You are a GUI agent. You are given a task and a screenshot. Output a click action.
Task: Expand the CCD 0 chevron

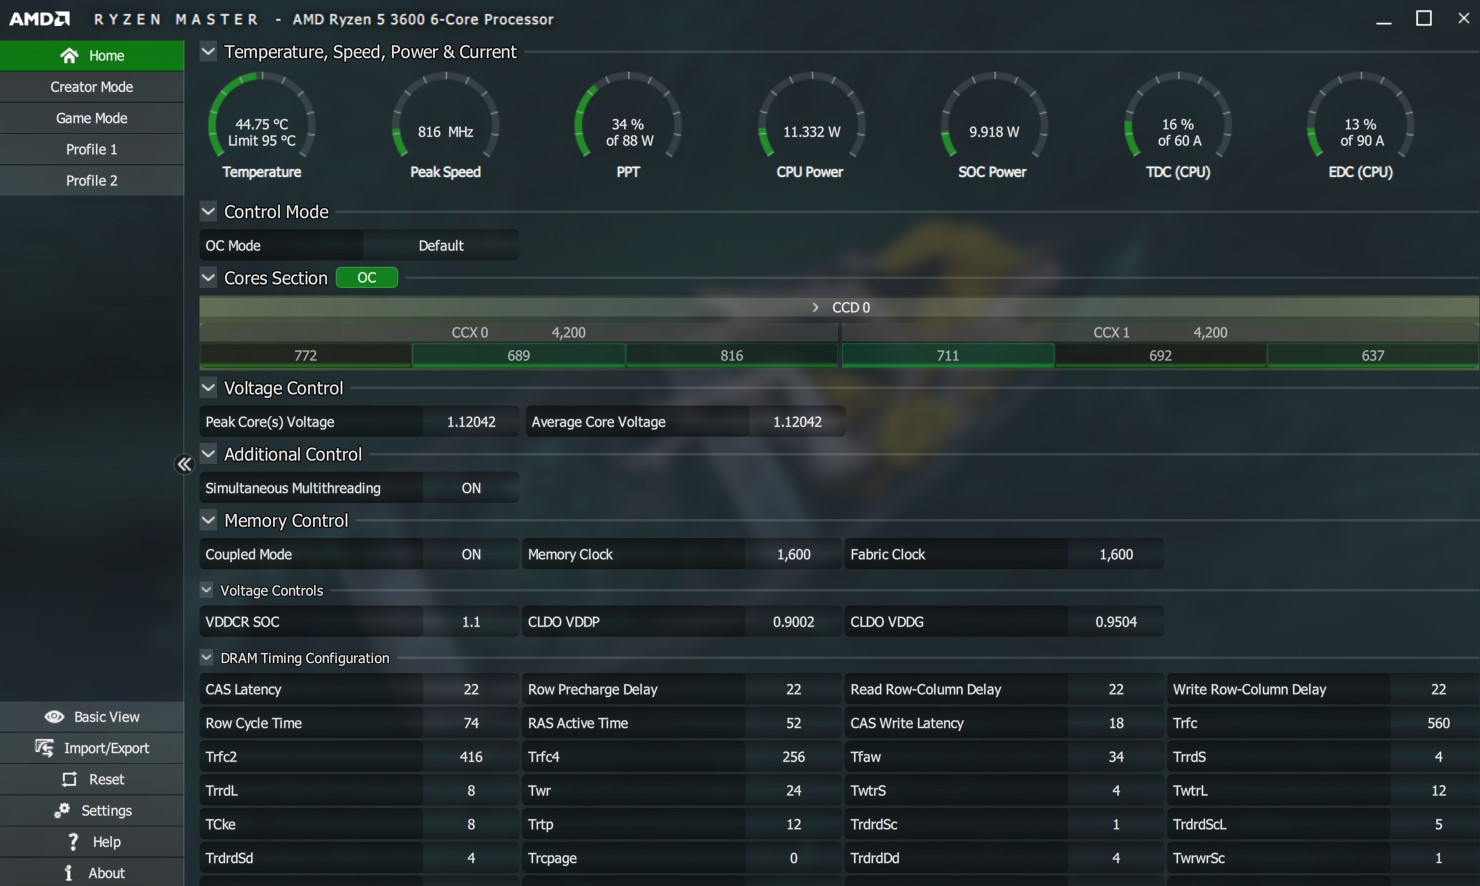click(x=815, y=307)
